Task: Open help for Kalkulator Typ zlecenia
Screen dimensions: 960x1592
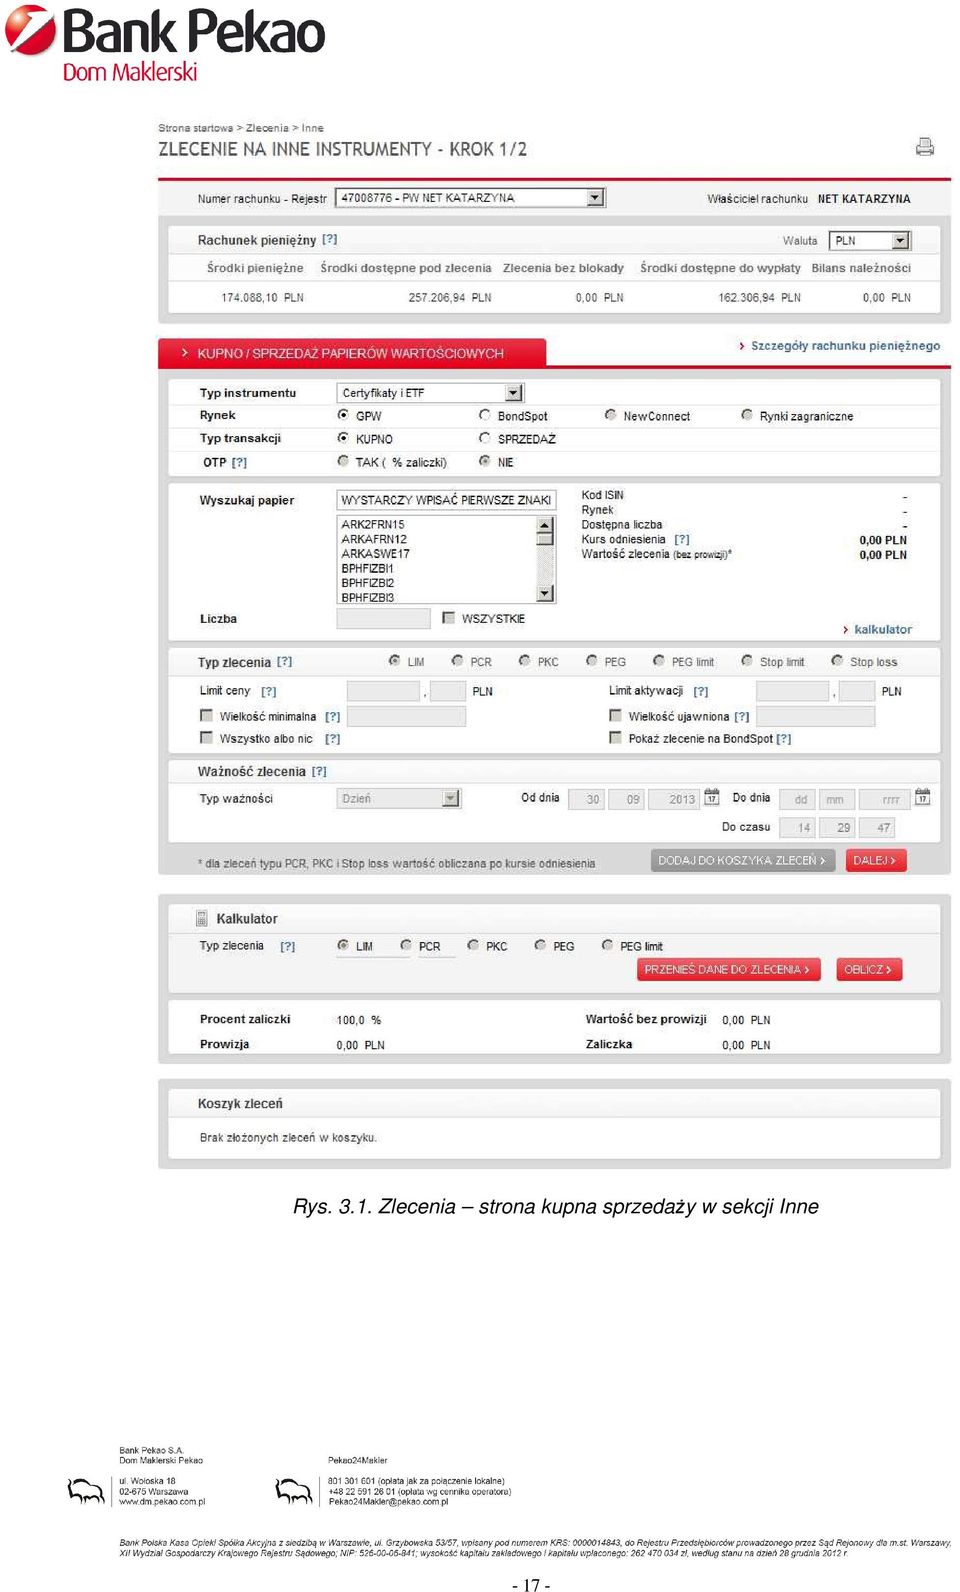Action: [288, 946]
